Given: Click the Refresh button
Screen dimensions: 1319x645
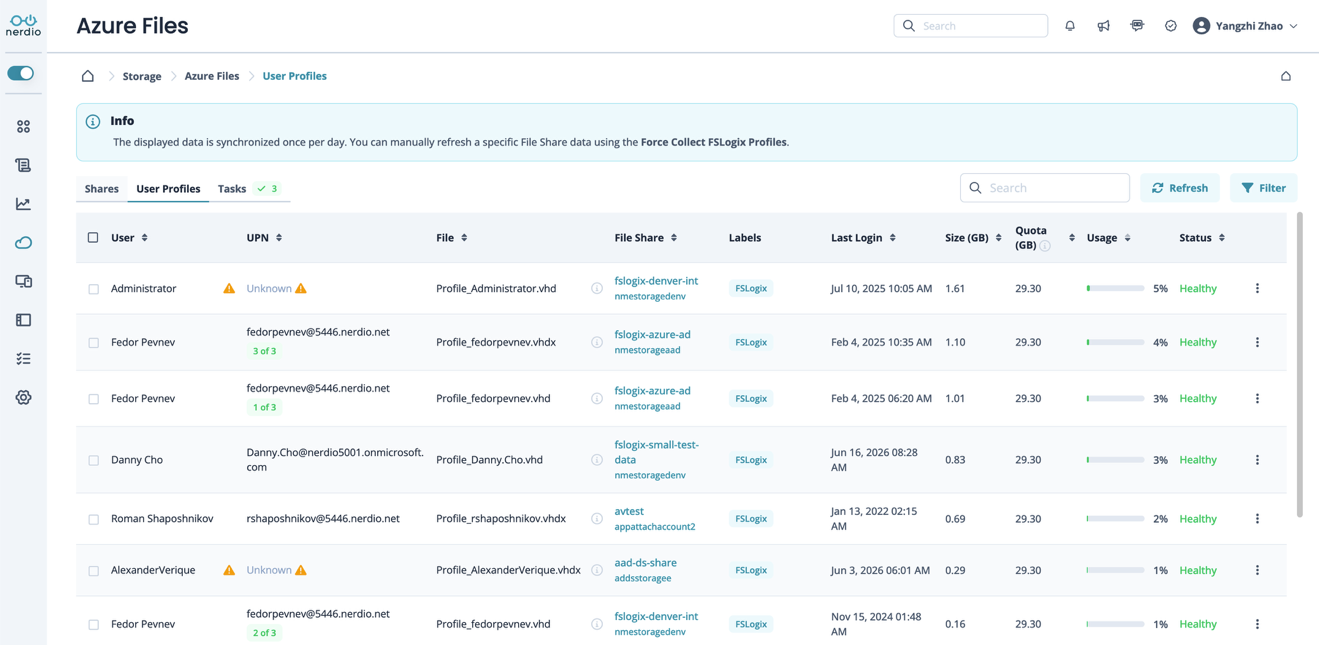Looking at the screenshot, I should coord(1180,188).
